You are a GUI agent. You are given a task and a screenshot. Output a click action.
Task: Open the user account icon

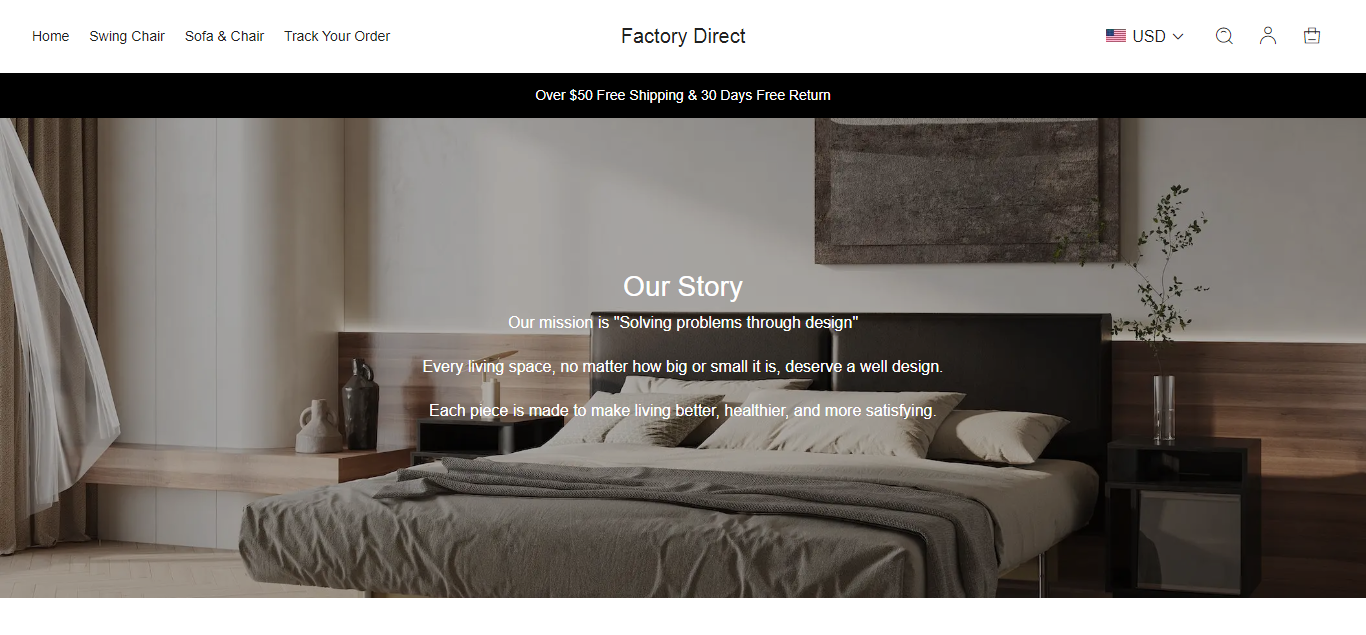(1268, 36)
